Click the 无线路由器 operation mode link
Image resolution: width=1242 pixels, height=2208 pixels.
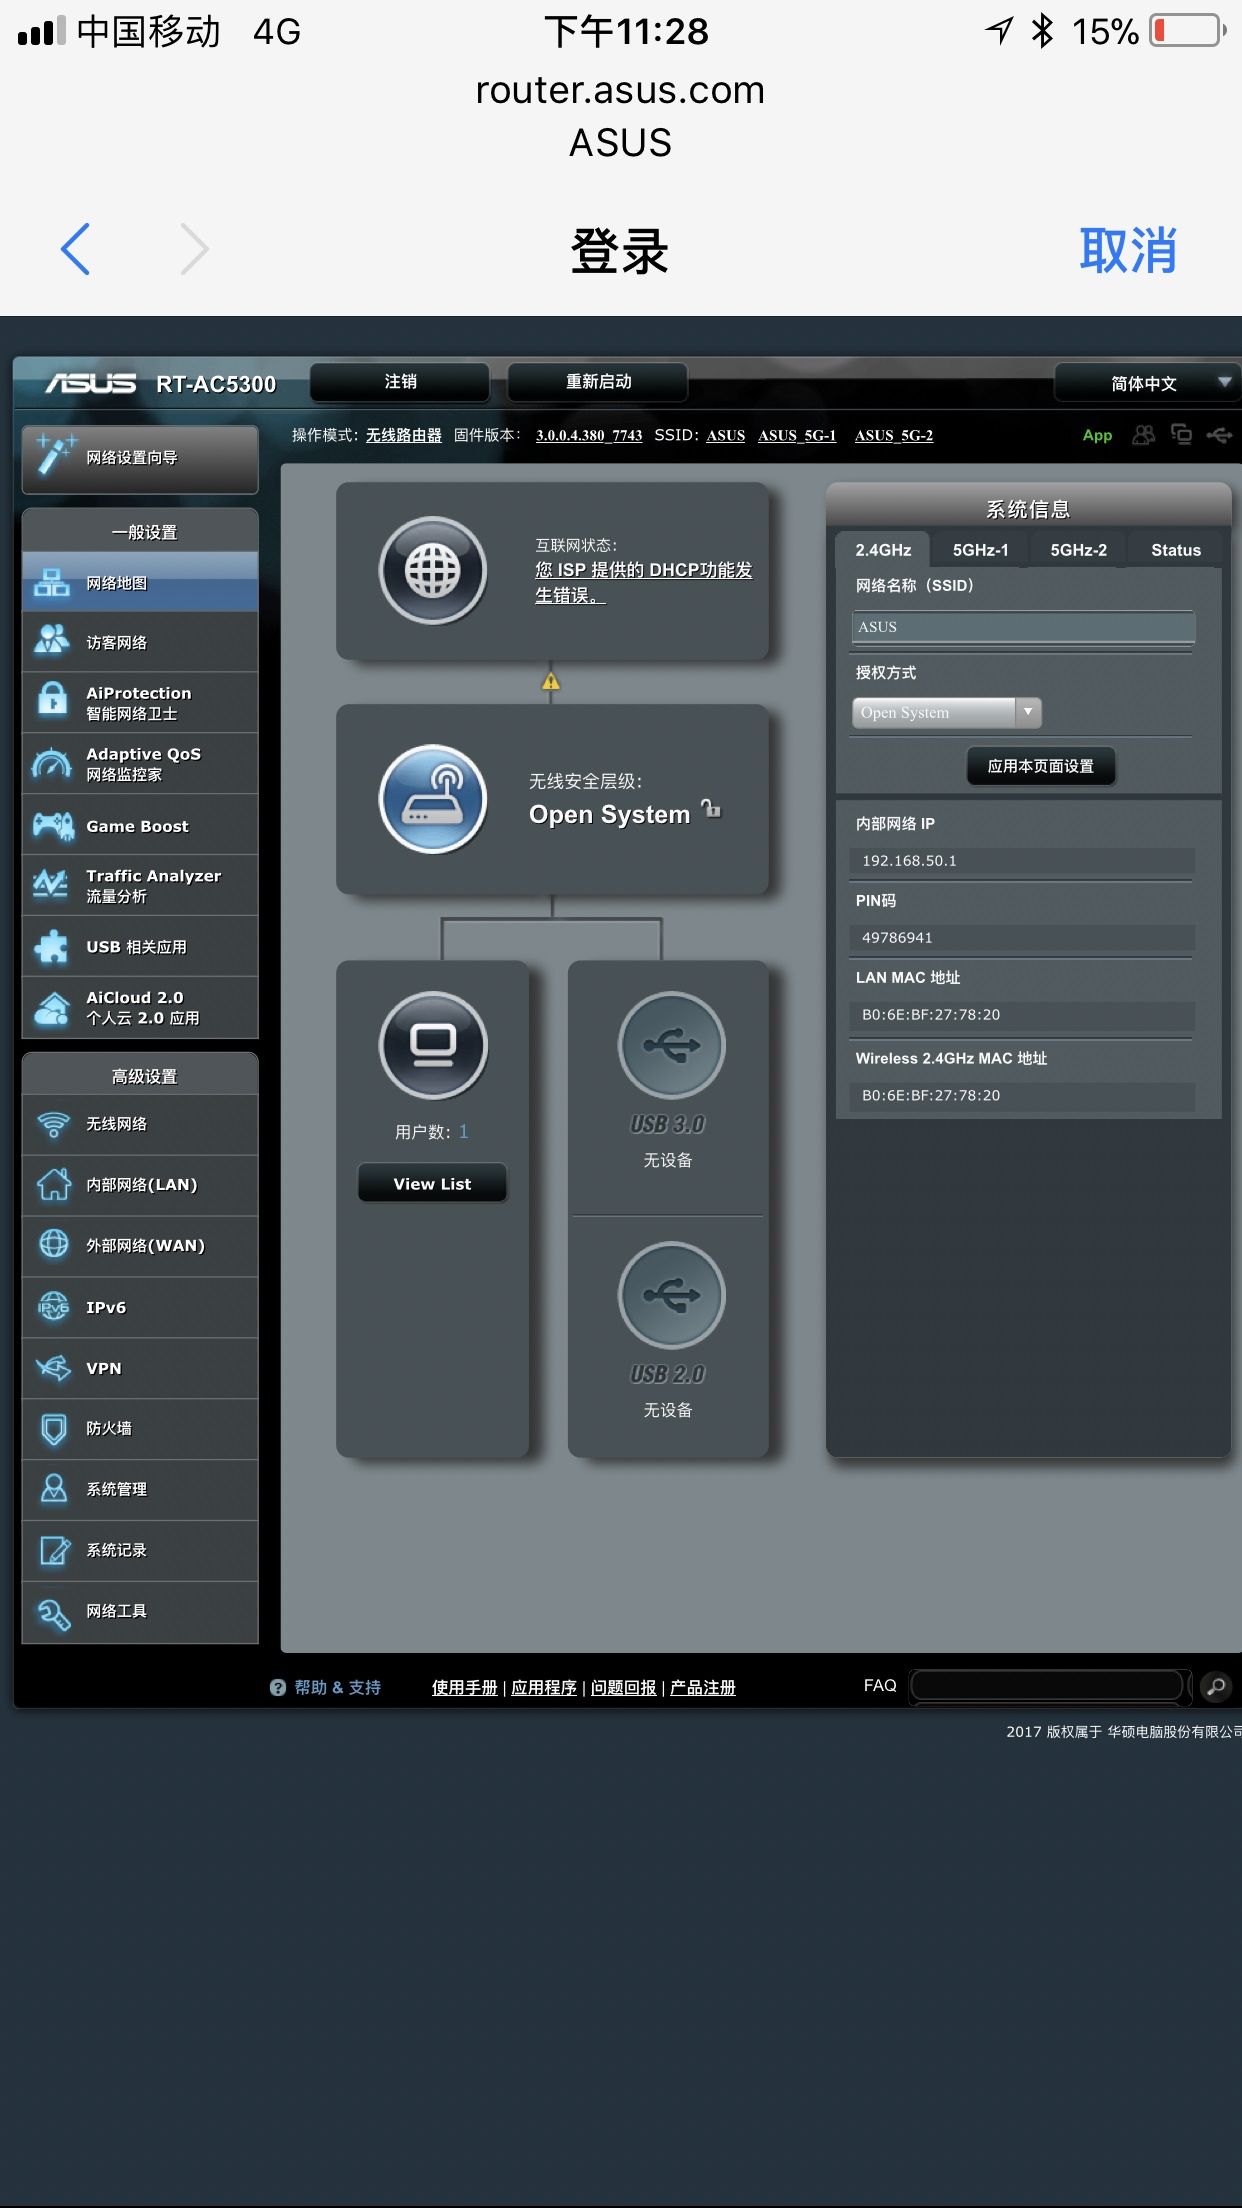[x=403, y=435]
